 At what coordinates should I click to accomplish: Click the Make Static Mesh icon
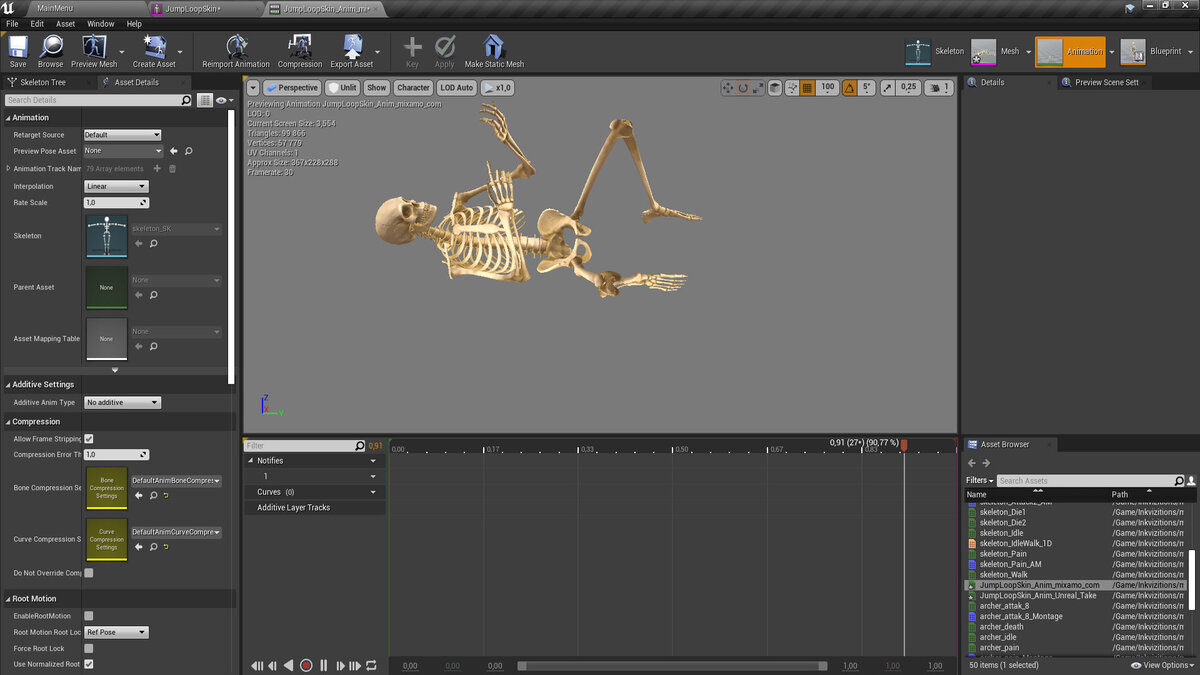[x=494, y=50]
